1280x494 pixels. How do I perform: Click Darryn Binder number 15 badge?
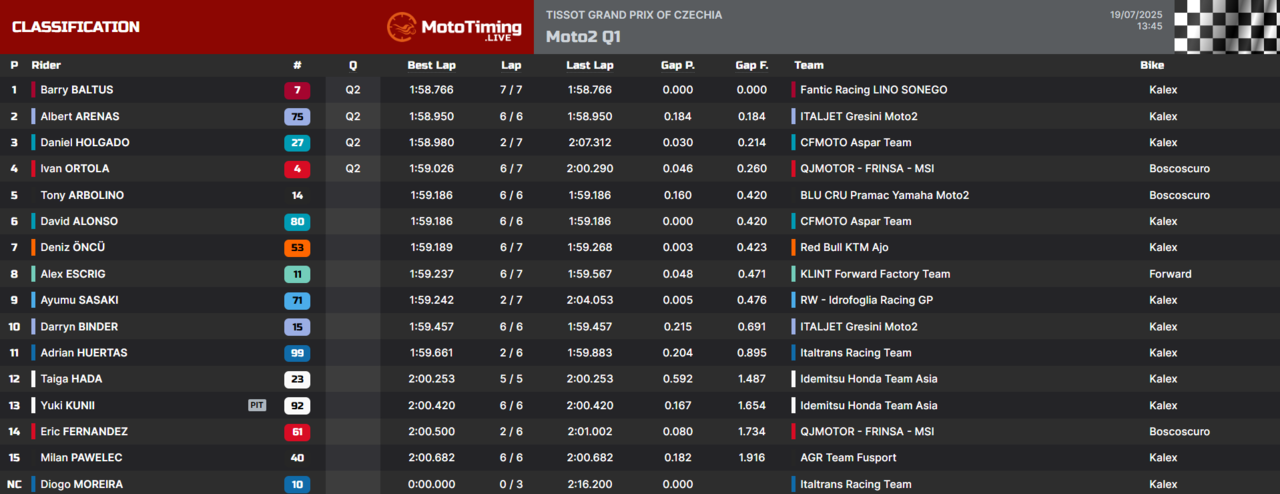click(297, 326)
